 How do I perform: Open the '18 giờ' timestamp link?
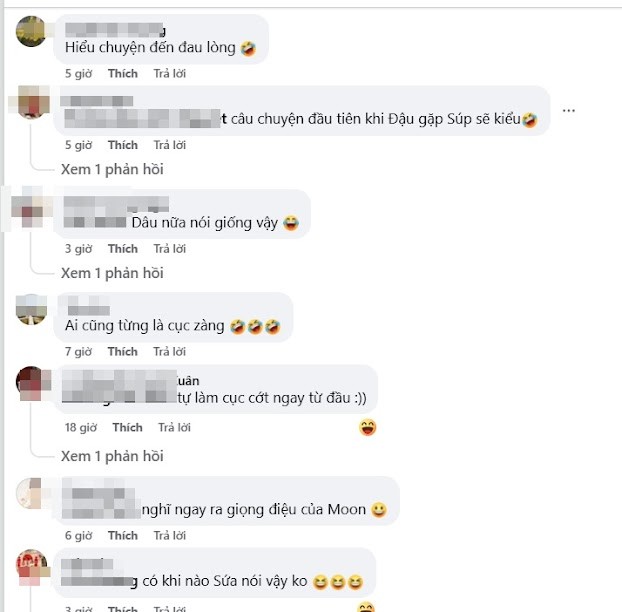click(x=81, y=427)
